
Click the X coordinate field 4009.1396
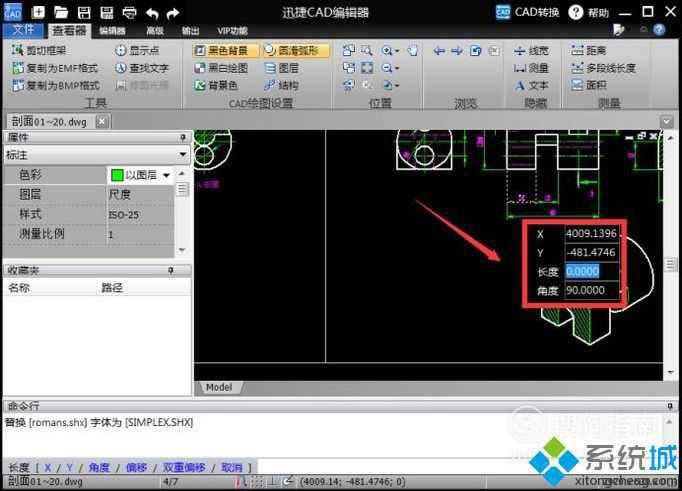point(592,234)
